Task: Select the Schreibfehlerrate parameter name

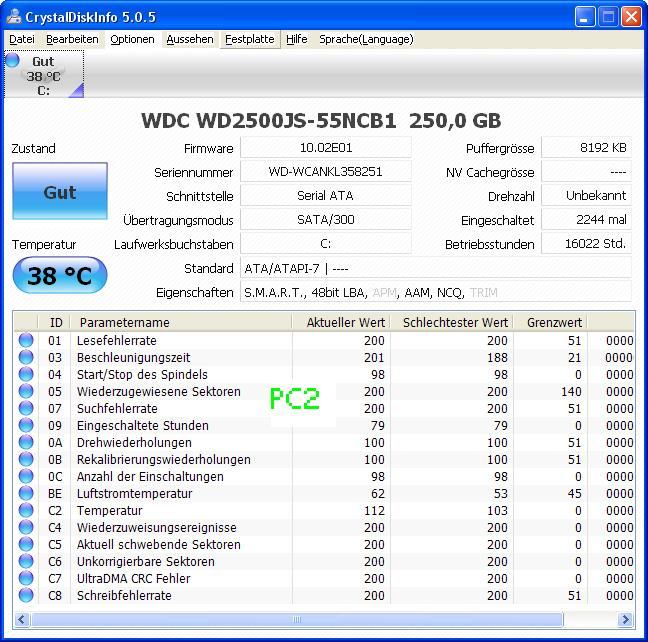Action: click(124, 595)
